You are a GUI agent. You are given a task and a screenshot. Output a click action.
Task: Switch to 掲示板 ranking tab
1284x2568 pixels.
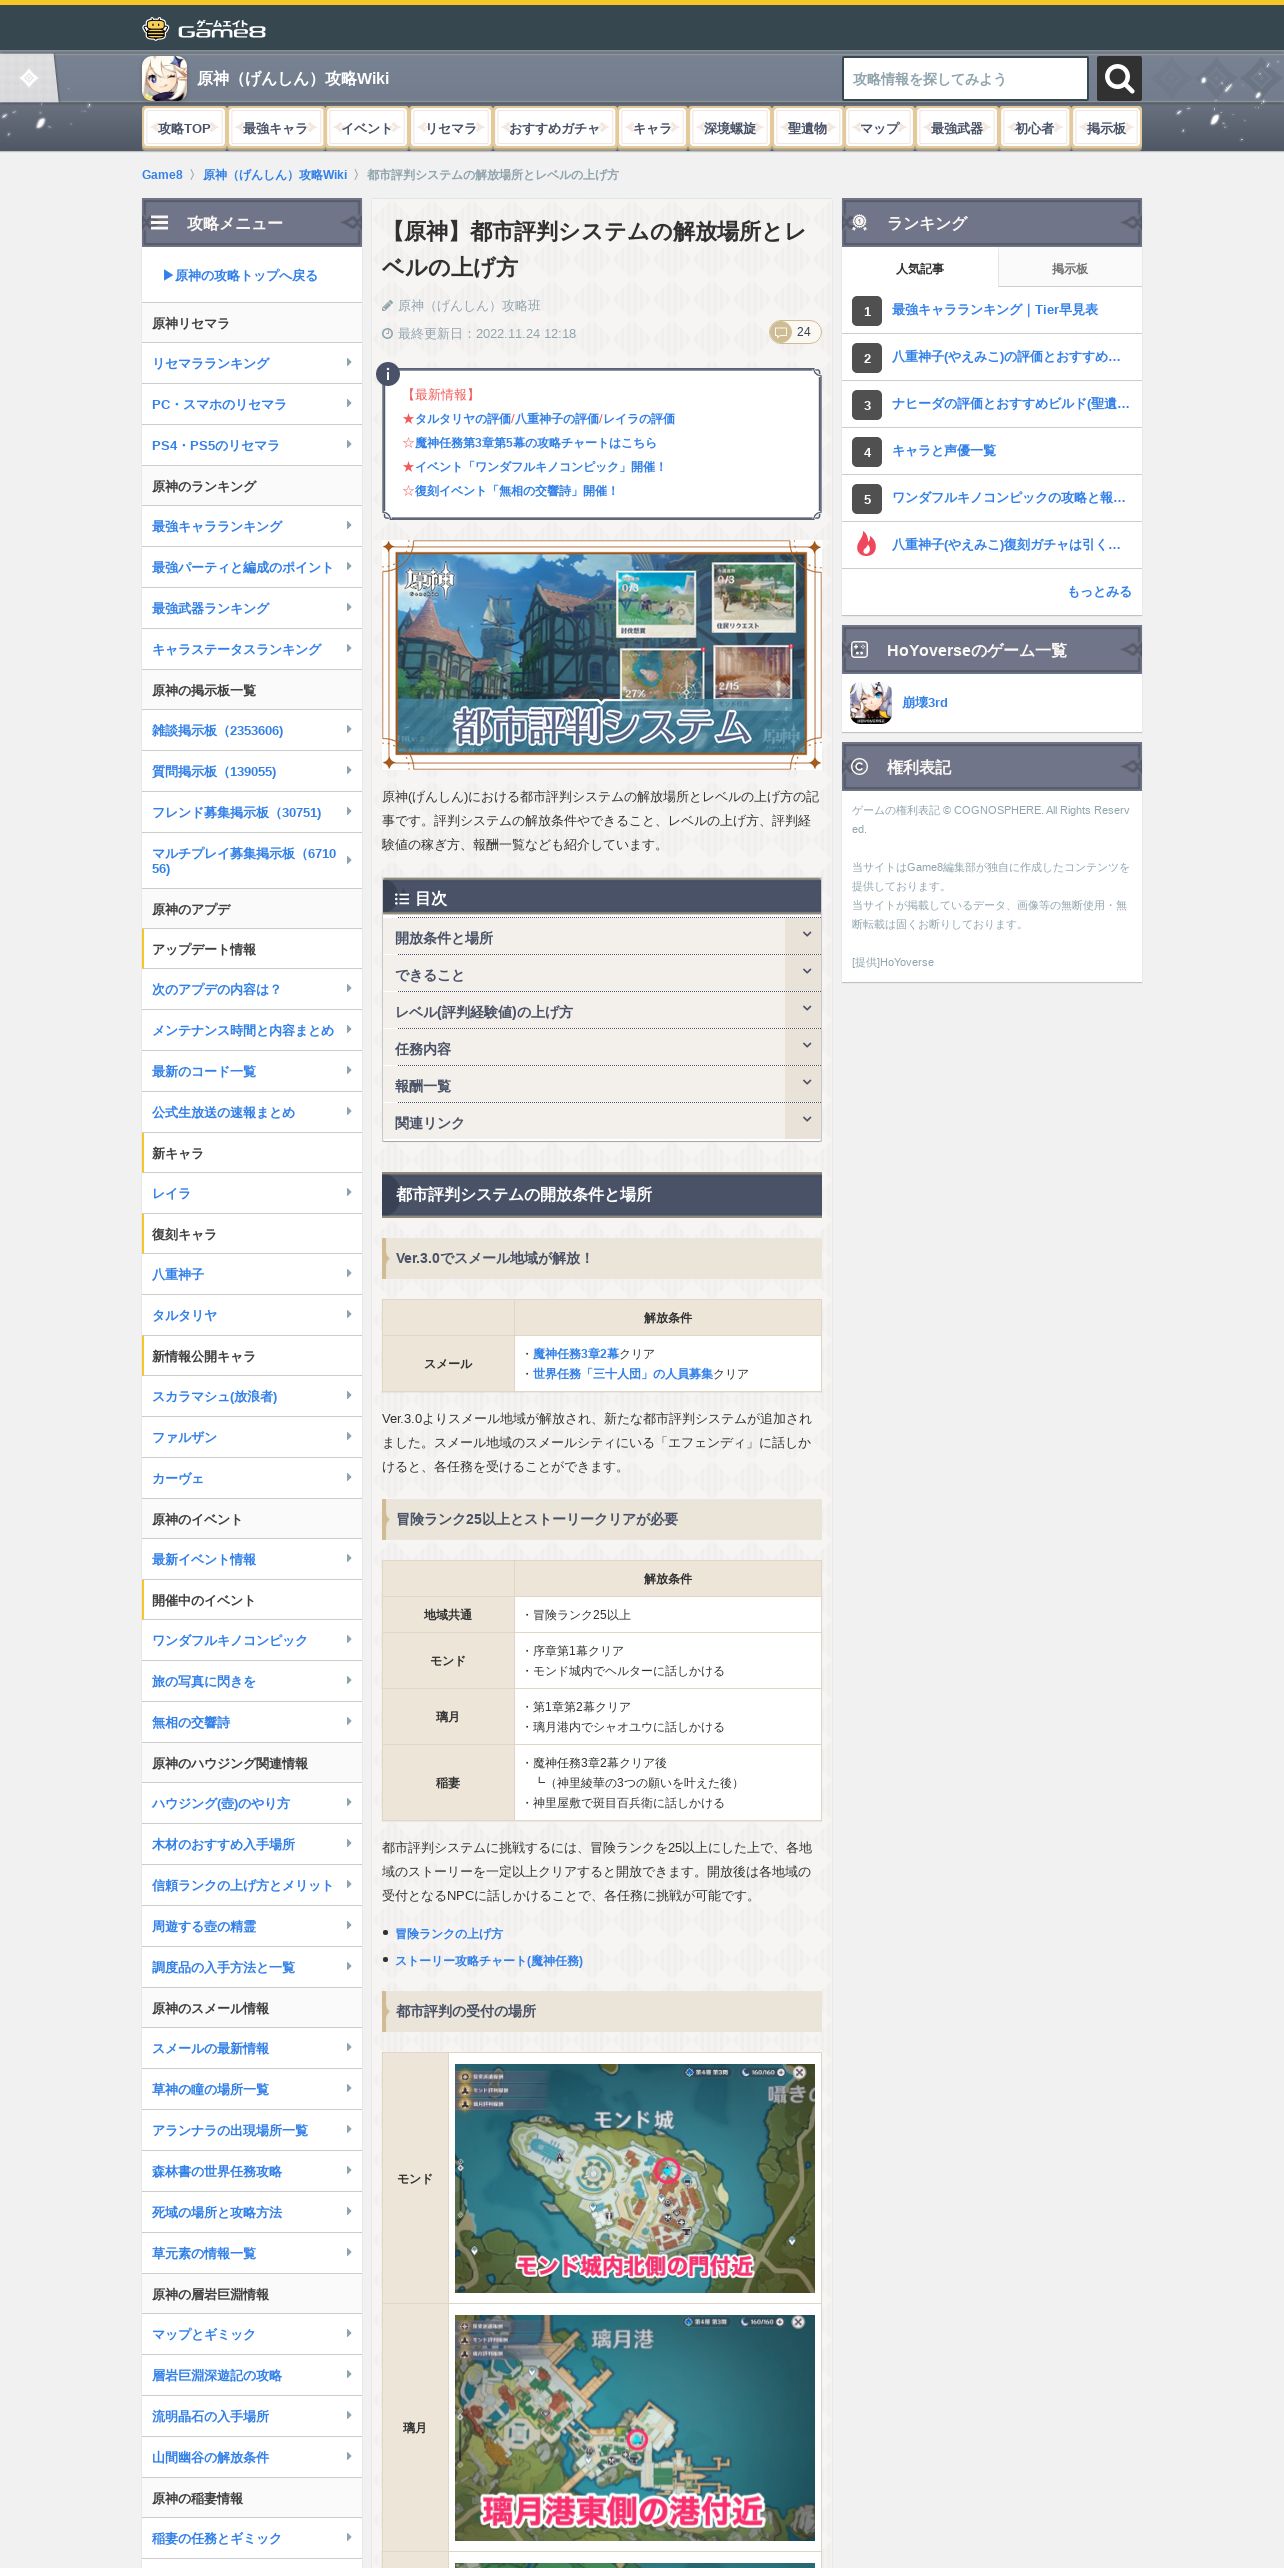(x=1070, y=268)
